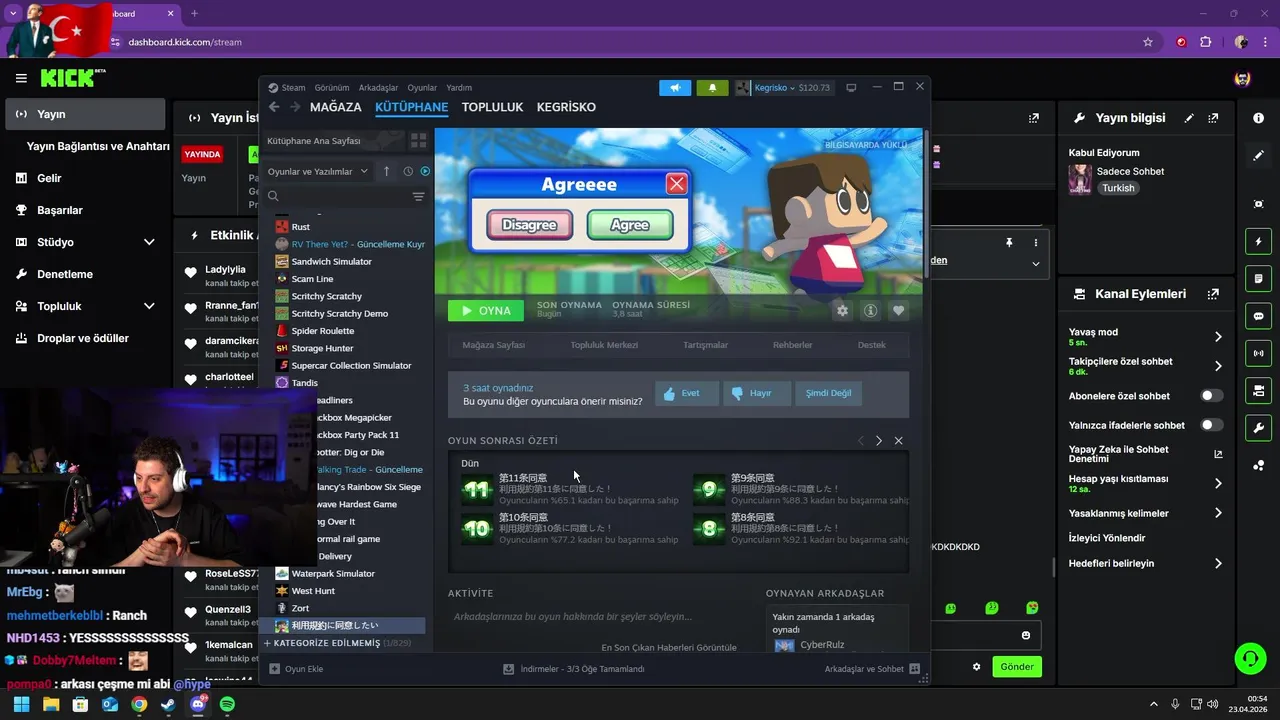This screenshot has height=720, width=1280.
Task: Click the info icon in Kick right rail
Action: click(1258, 118)
